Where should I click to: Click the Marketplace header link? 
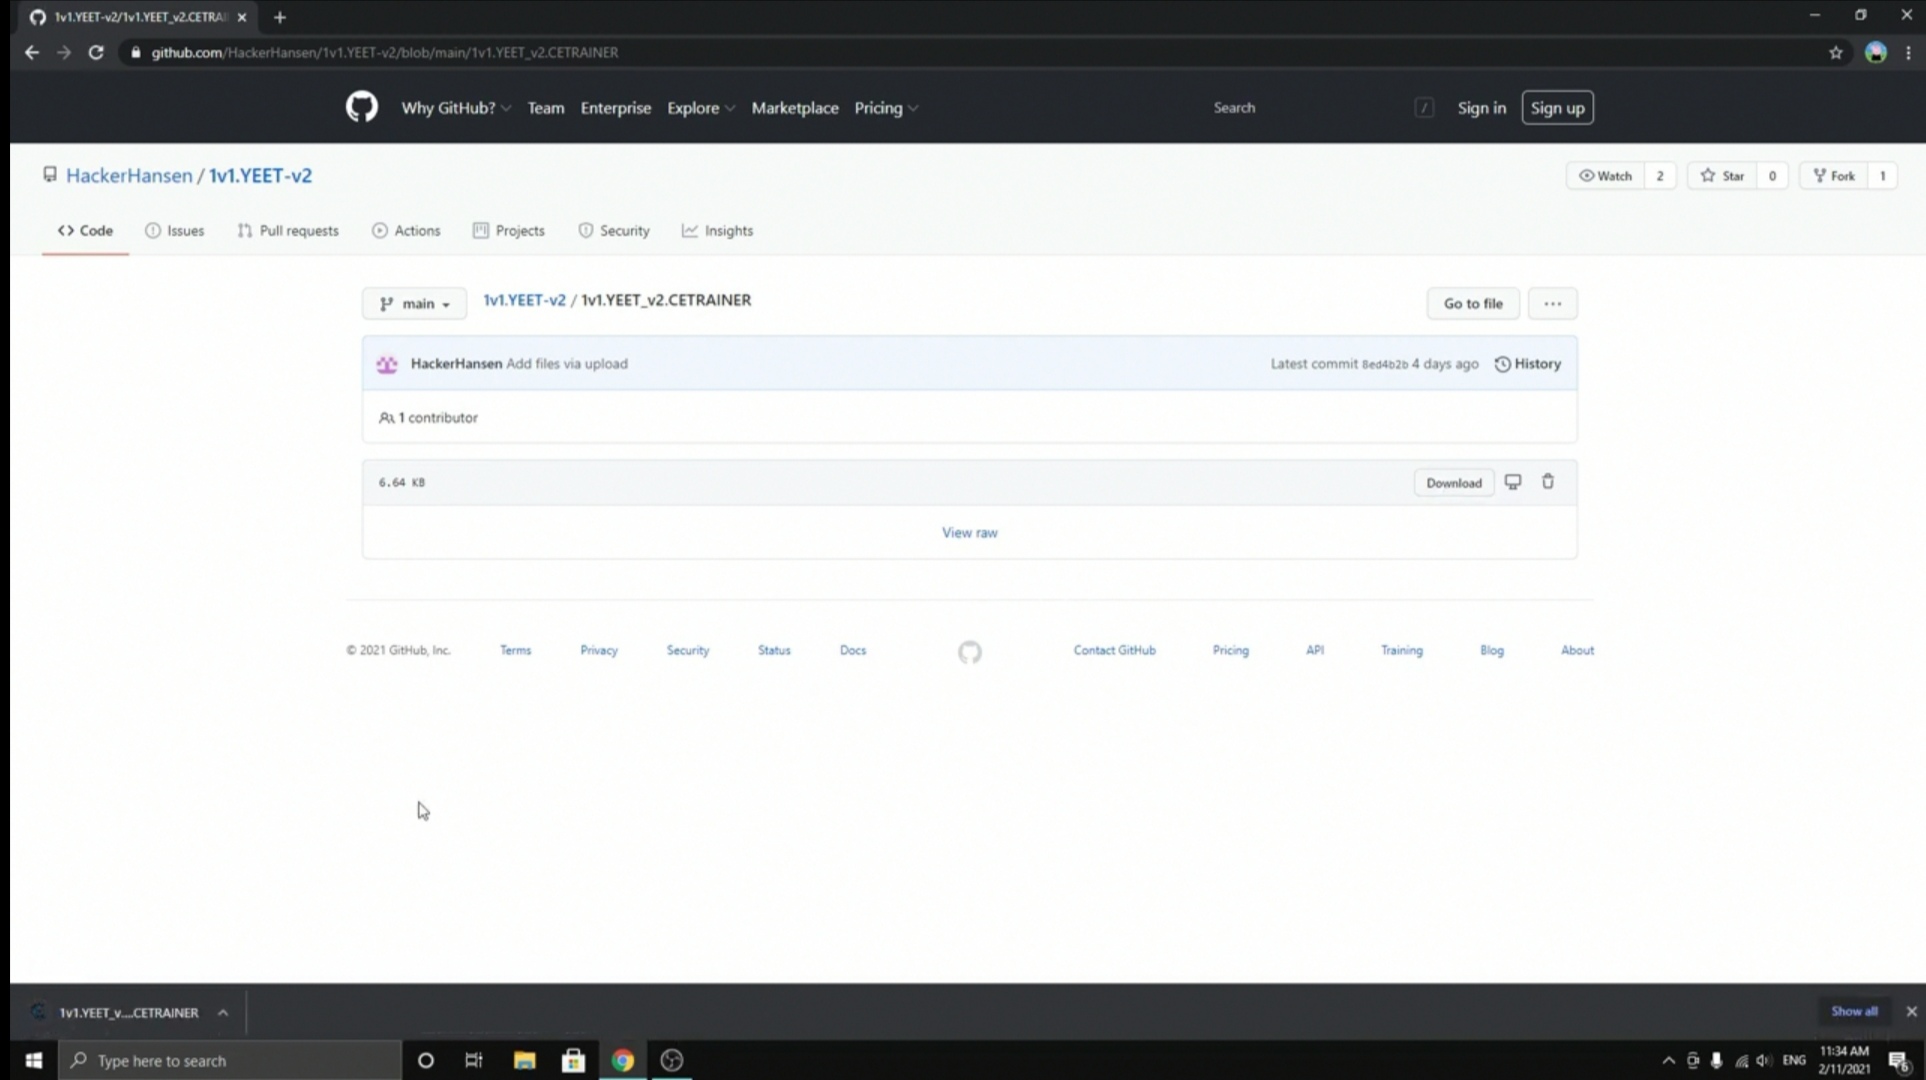[795, 108]
